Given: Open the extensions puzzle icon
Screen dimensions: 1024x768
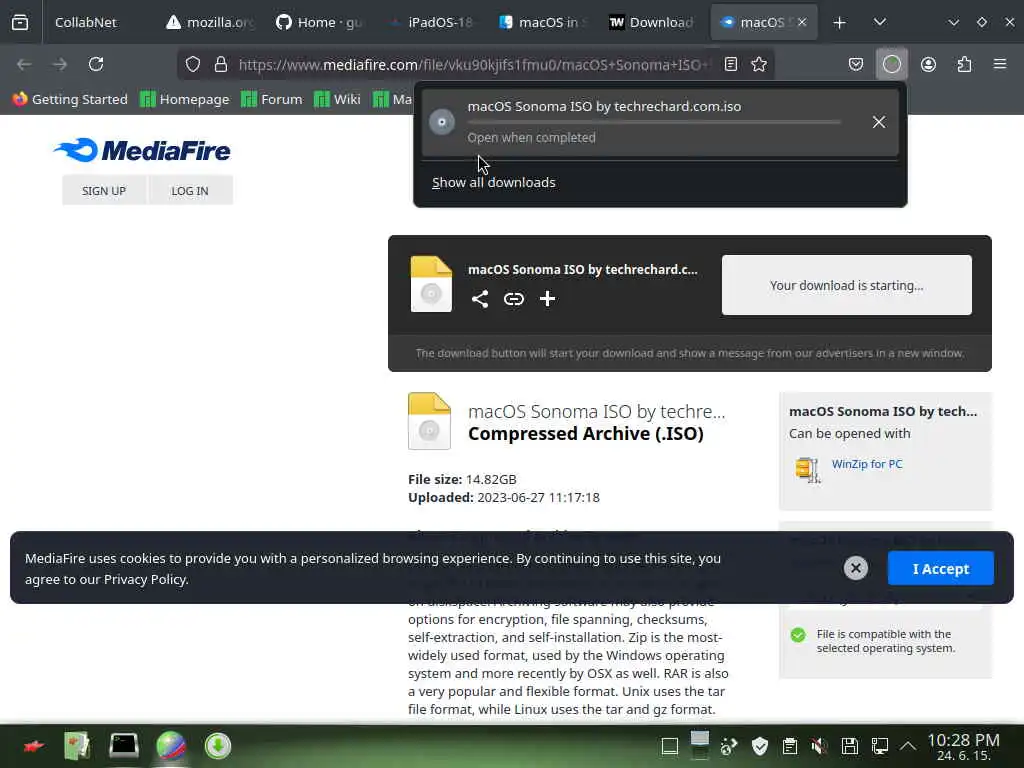Looking at the screenshot, I should [965, 64].
